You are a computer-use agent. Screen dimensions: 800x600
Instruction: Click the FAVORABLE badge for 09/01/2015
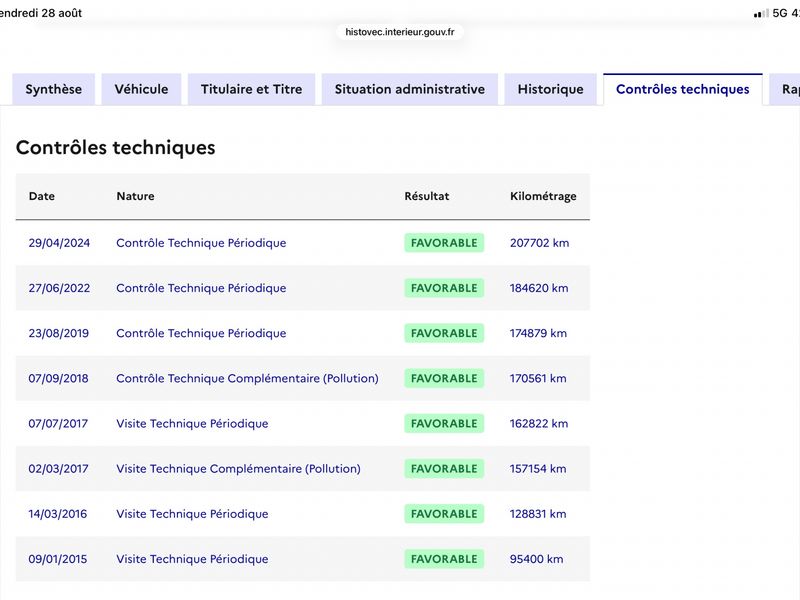coord(444,559)
